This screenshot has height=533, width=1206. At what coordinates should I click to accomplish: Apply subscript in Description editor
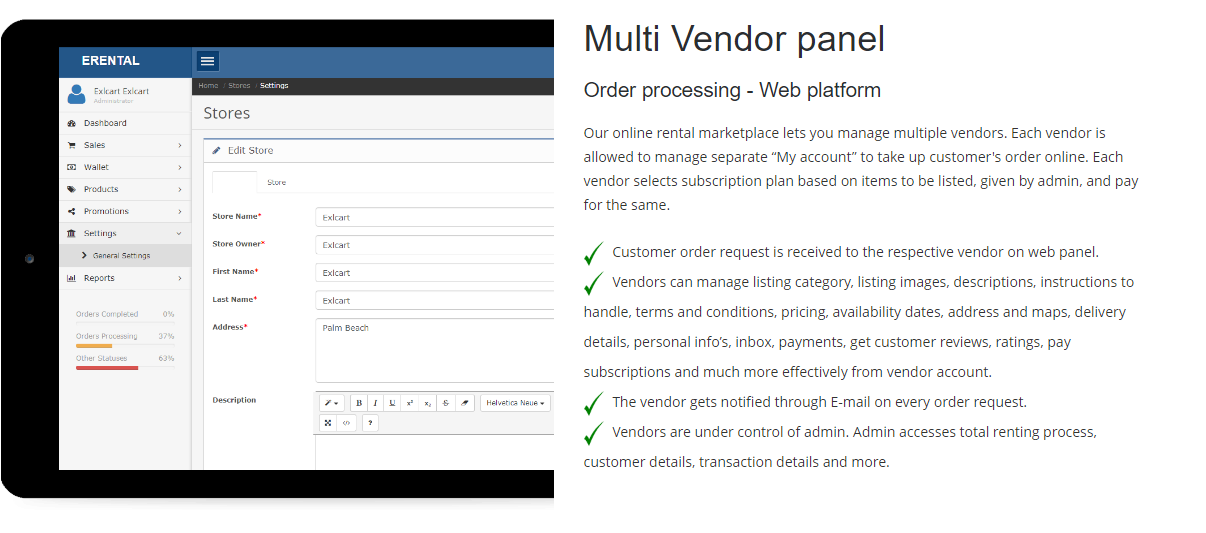427,403
